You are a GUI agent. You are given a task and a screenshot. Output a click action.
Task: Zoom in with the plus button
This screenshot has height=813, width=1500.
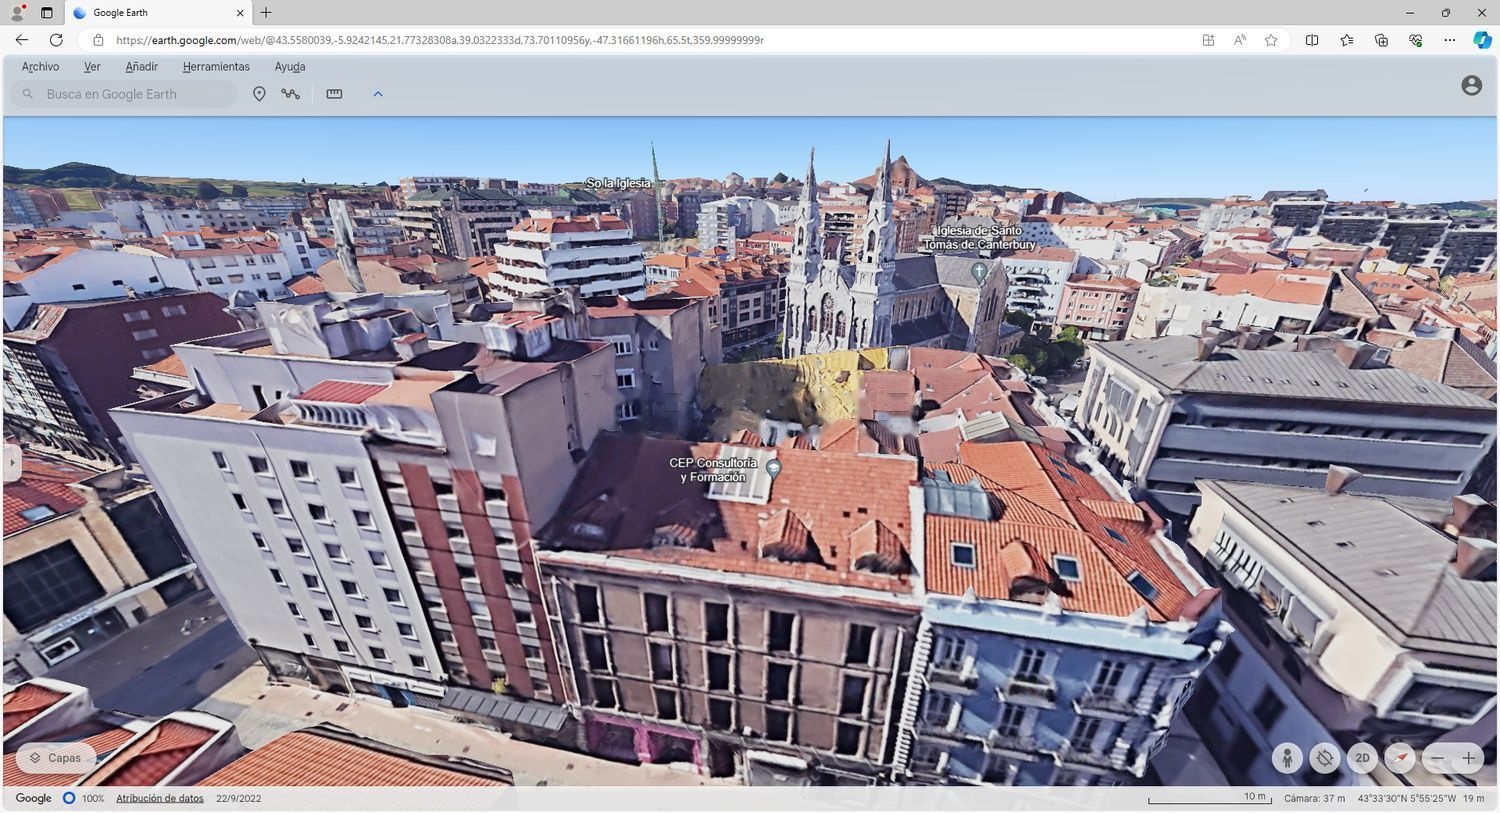(1469, 758)
